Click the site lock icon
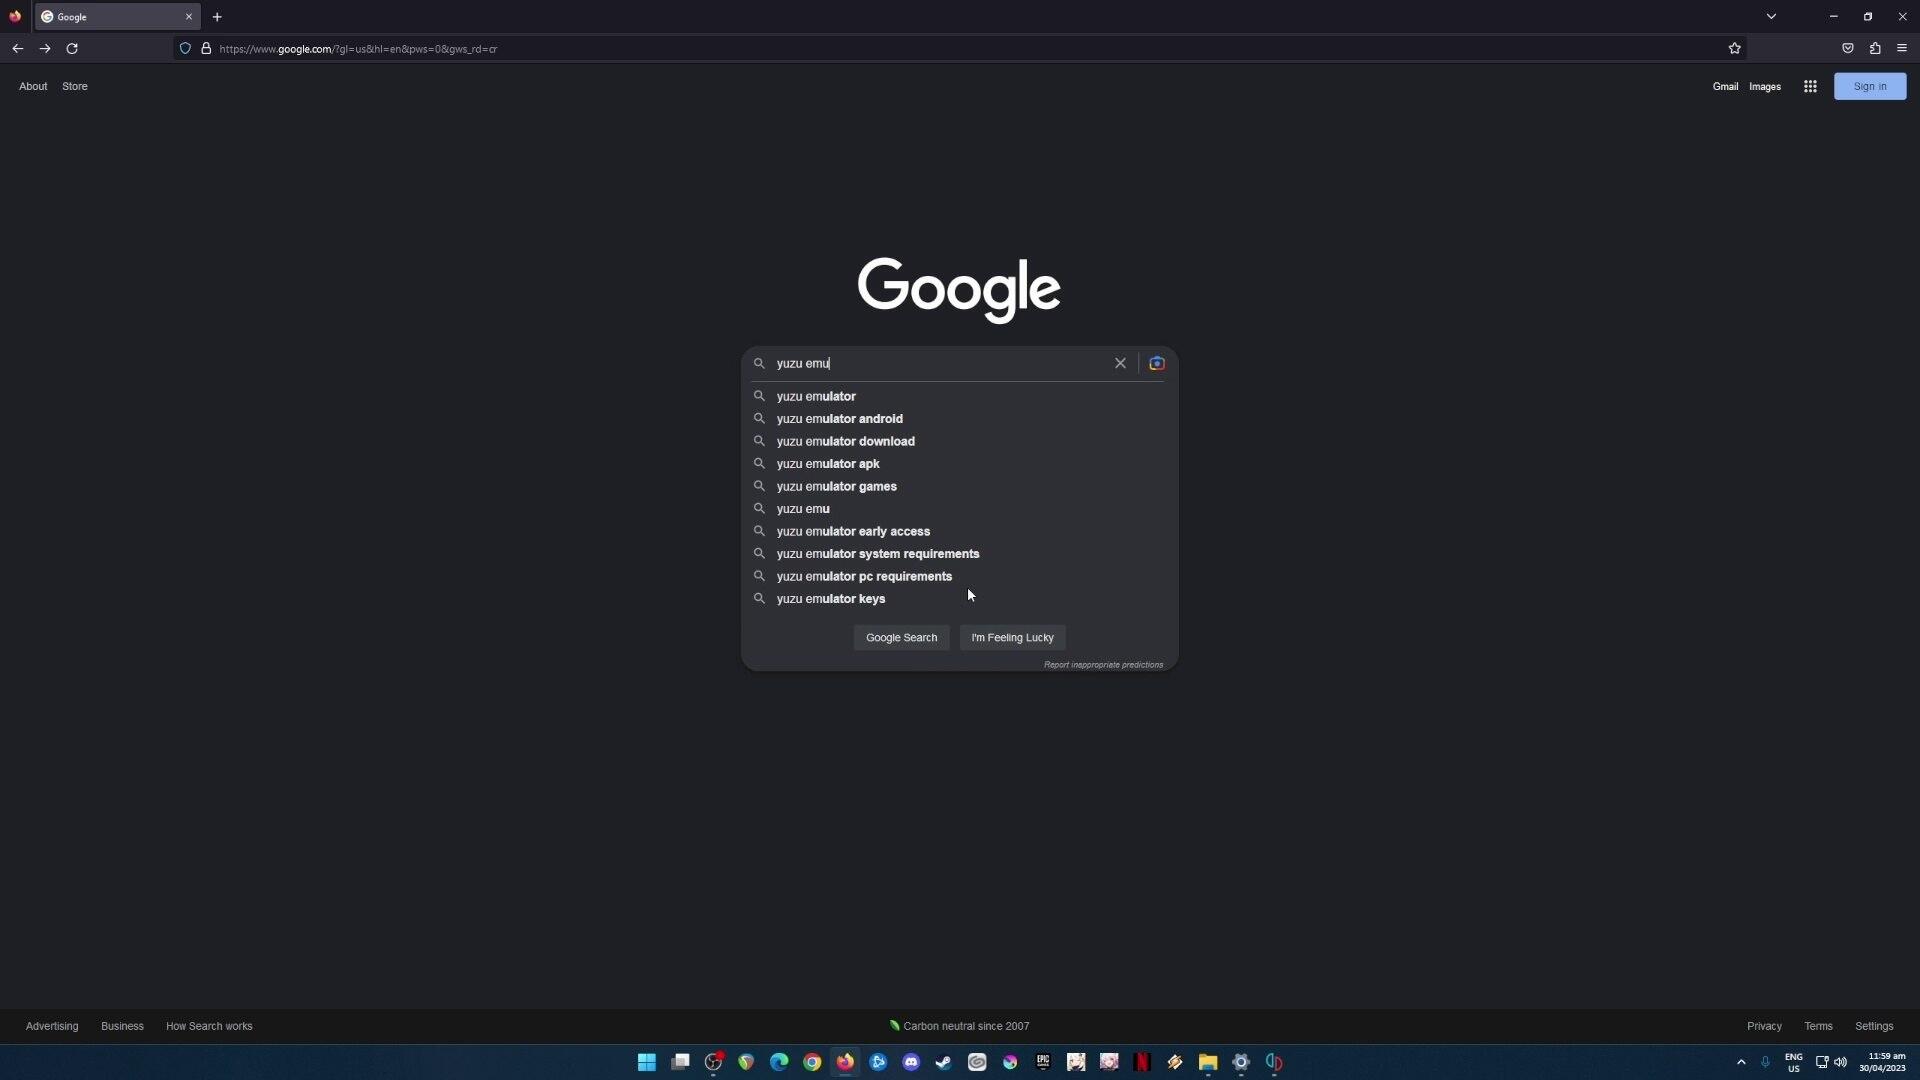This screenshot has width=1920, height=1080. 206,48
